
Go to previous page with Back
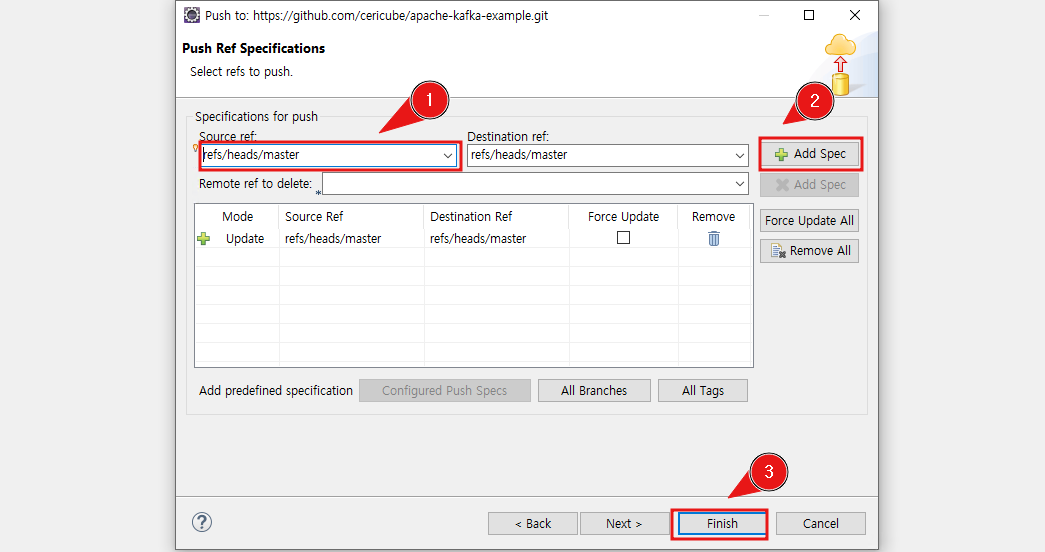532,523
